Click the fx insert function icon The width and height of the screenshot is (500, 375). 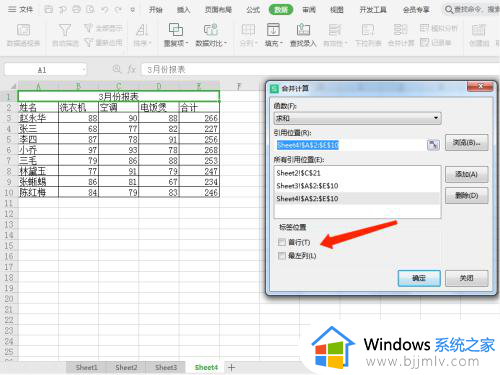point(132,69)
